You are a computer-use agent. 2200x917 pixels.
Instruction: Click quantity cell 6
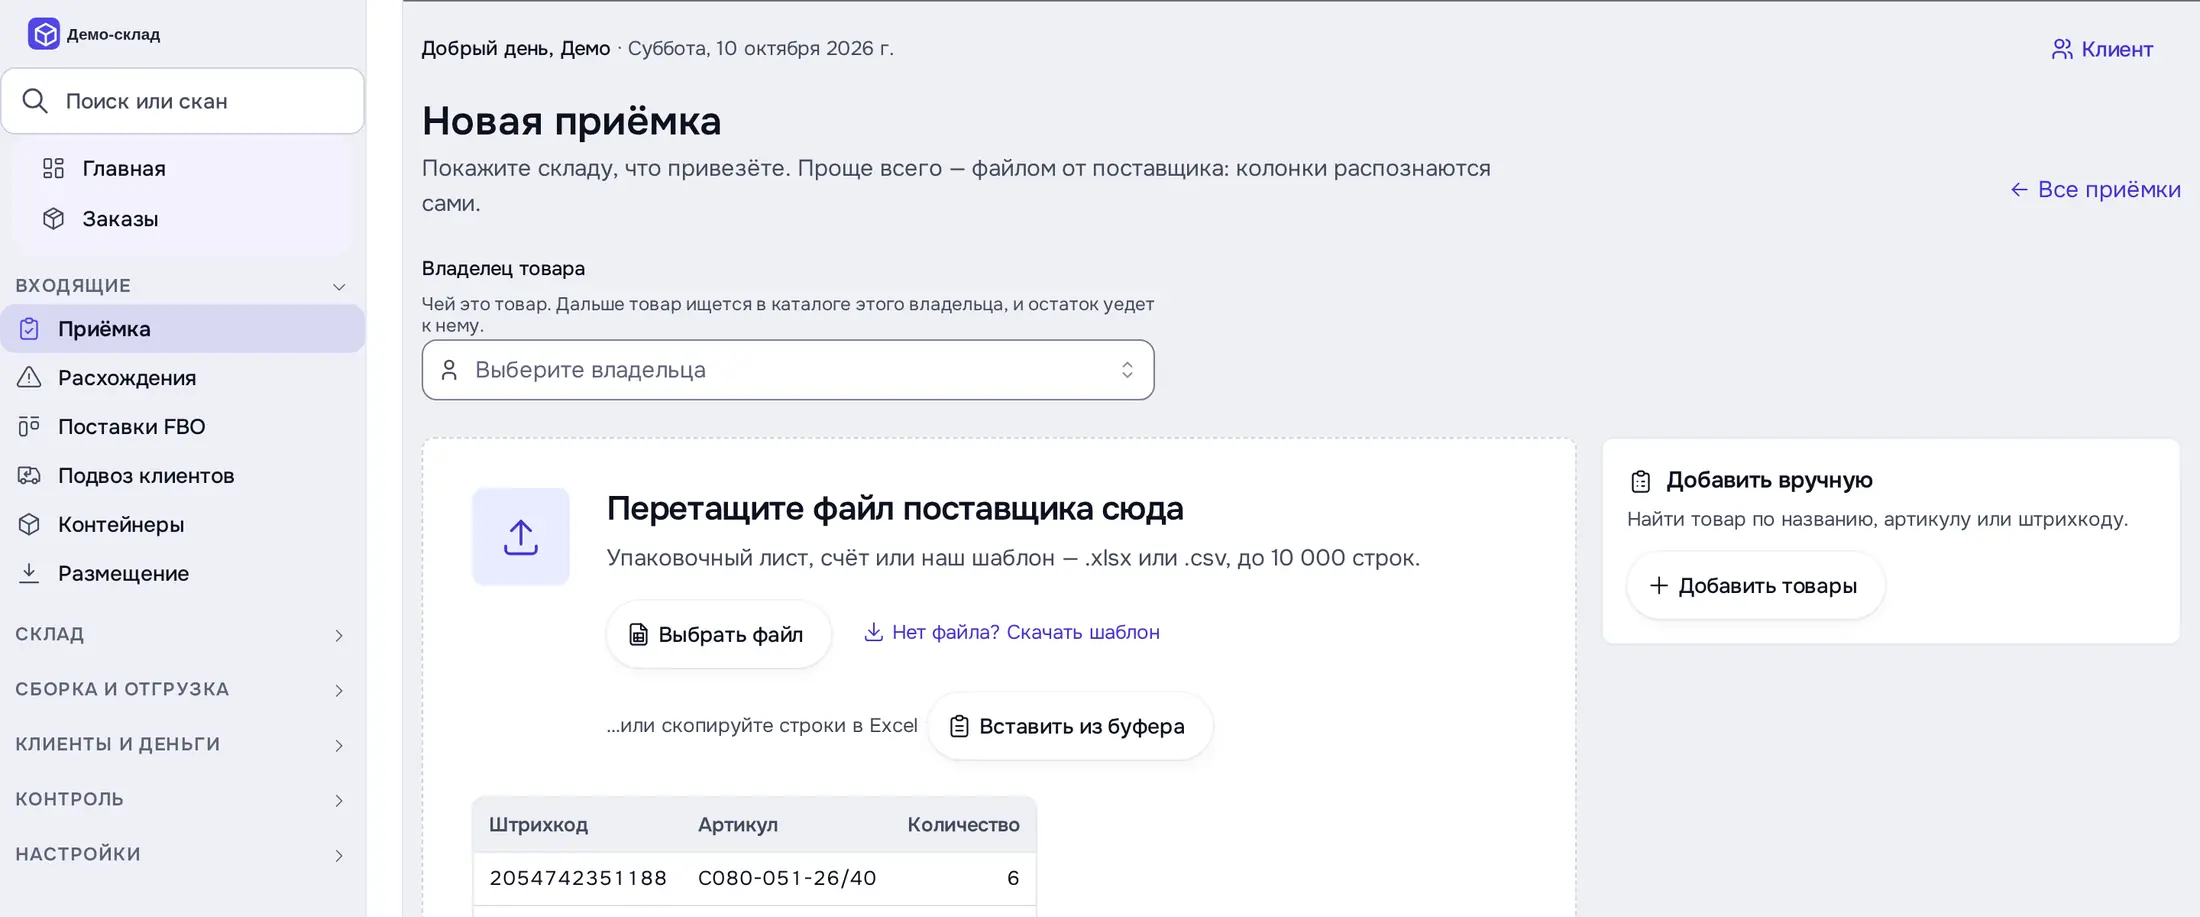click(x=1013, y=878)
